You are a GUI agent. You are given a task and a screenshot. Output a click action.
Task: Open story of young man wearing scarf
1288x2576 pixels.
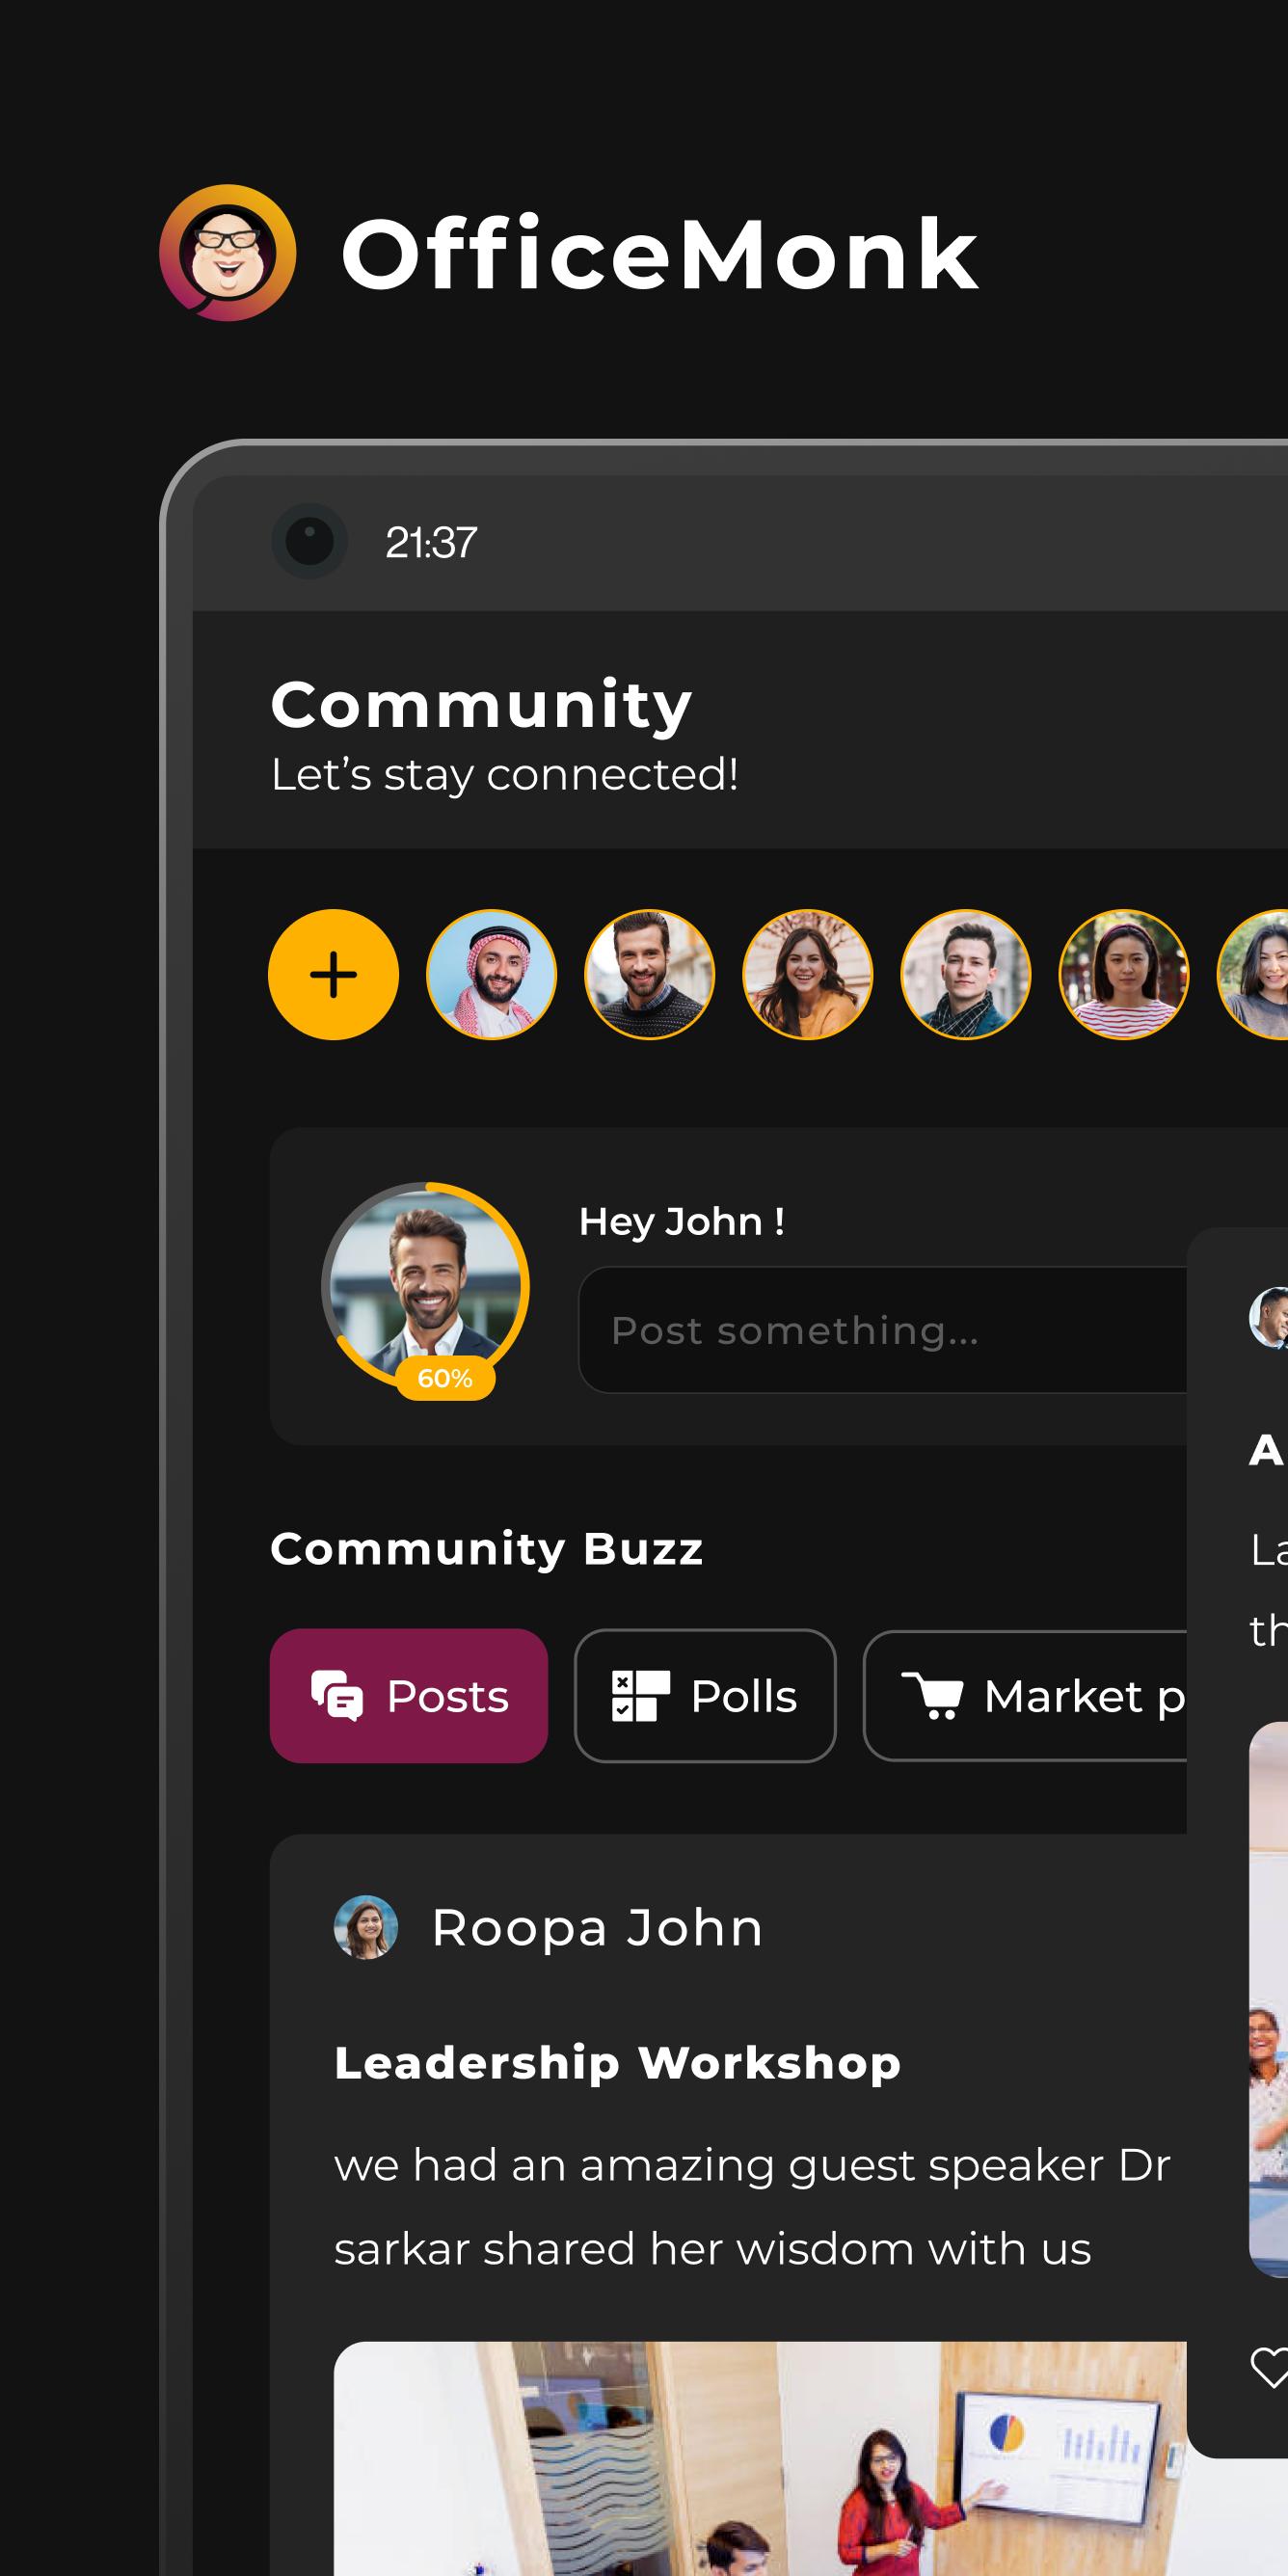tap(965, 974)
